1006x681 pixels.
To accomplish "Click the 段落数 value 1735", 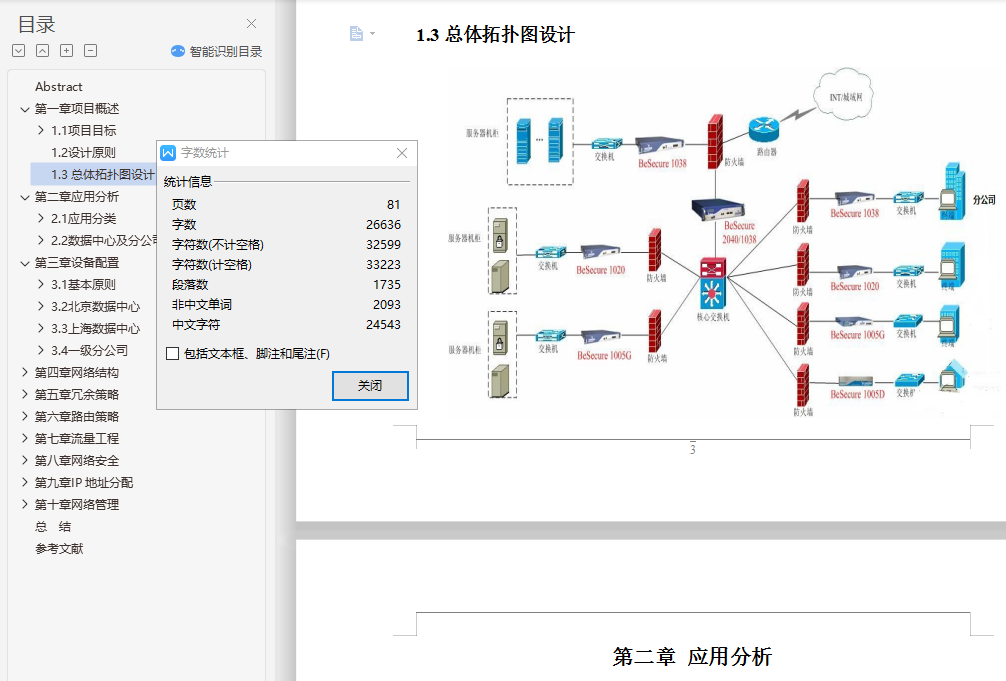I will click(x=386, y=284).
